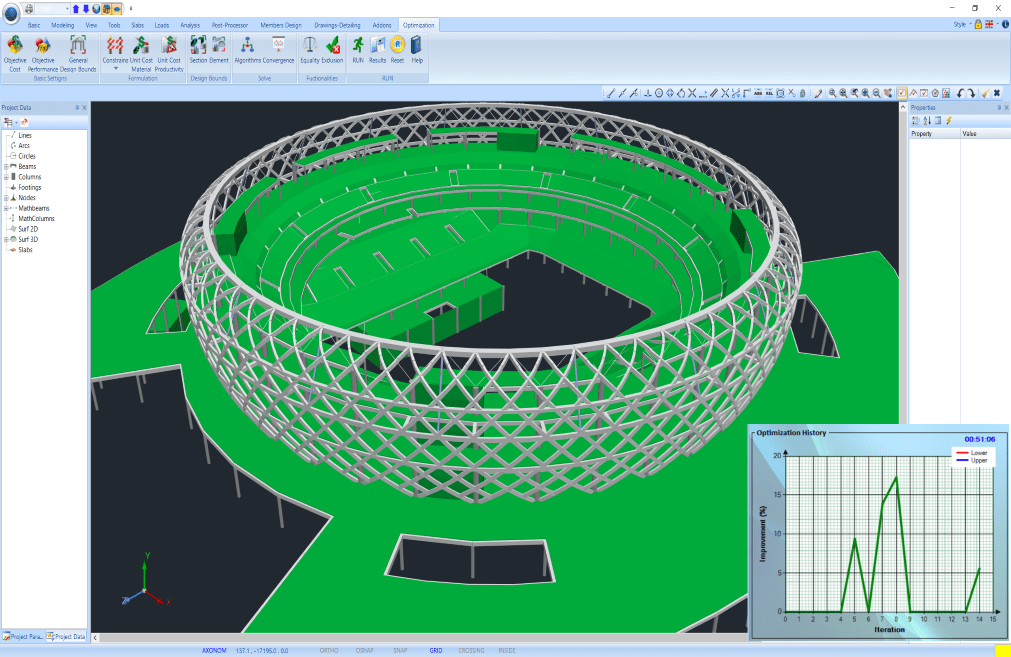Click the Reset optimization icon
1011x657 pixels.
397,45
